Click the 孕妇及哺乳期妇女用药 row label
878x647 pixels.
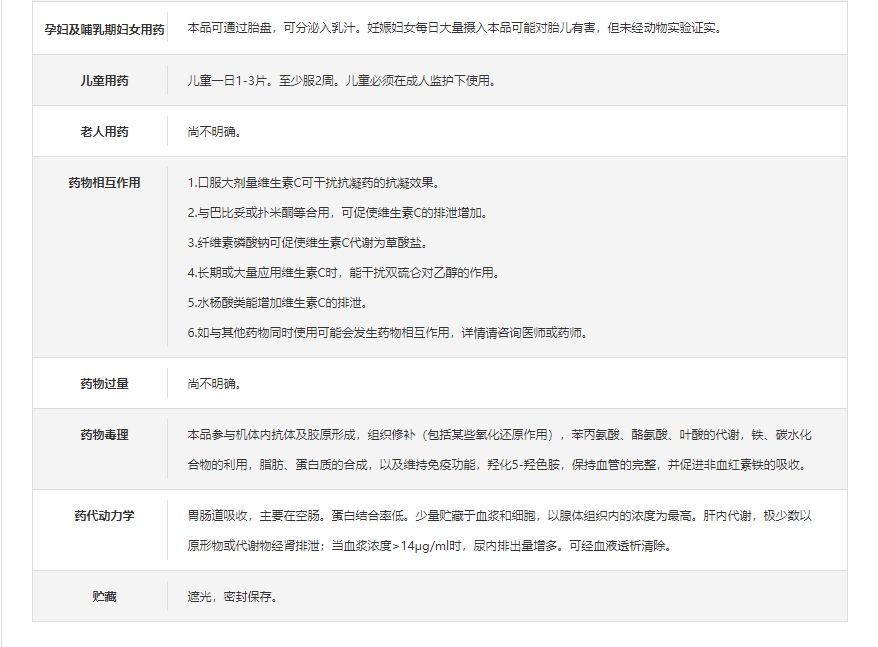click(x=104, y=29)
